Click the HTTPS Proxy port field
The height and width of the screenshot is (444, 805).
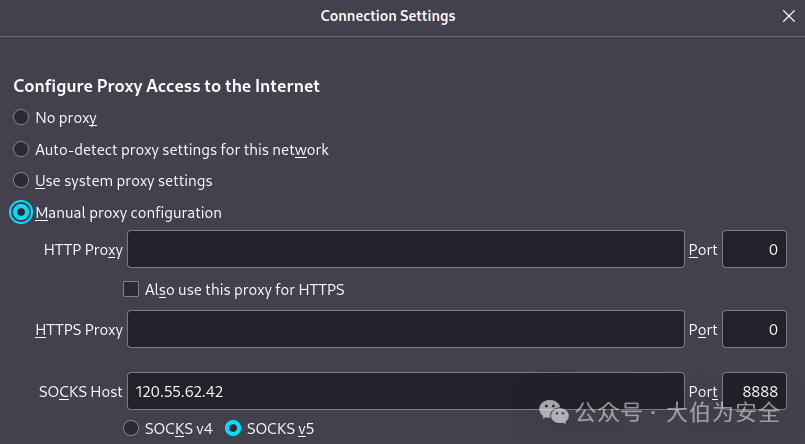pos(754,329)
